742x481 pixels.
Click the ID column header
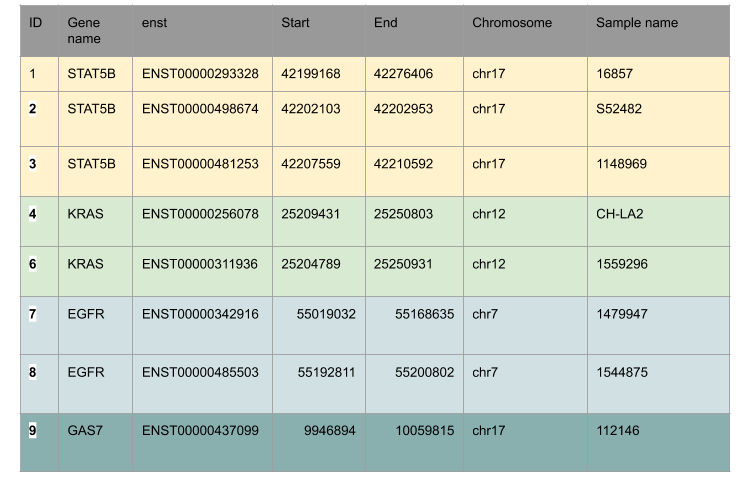(x=36, y=23)
